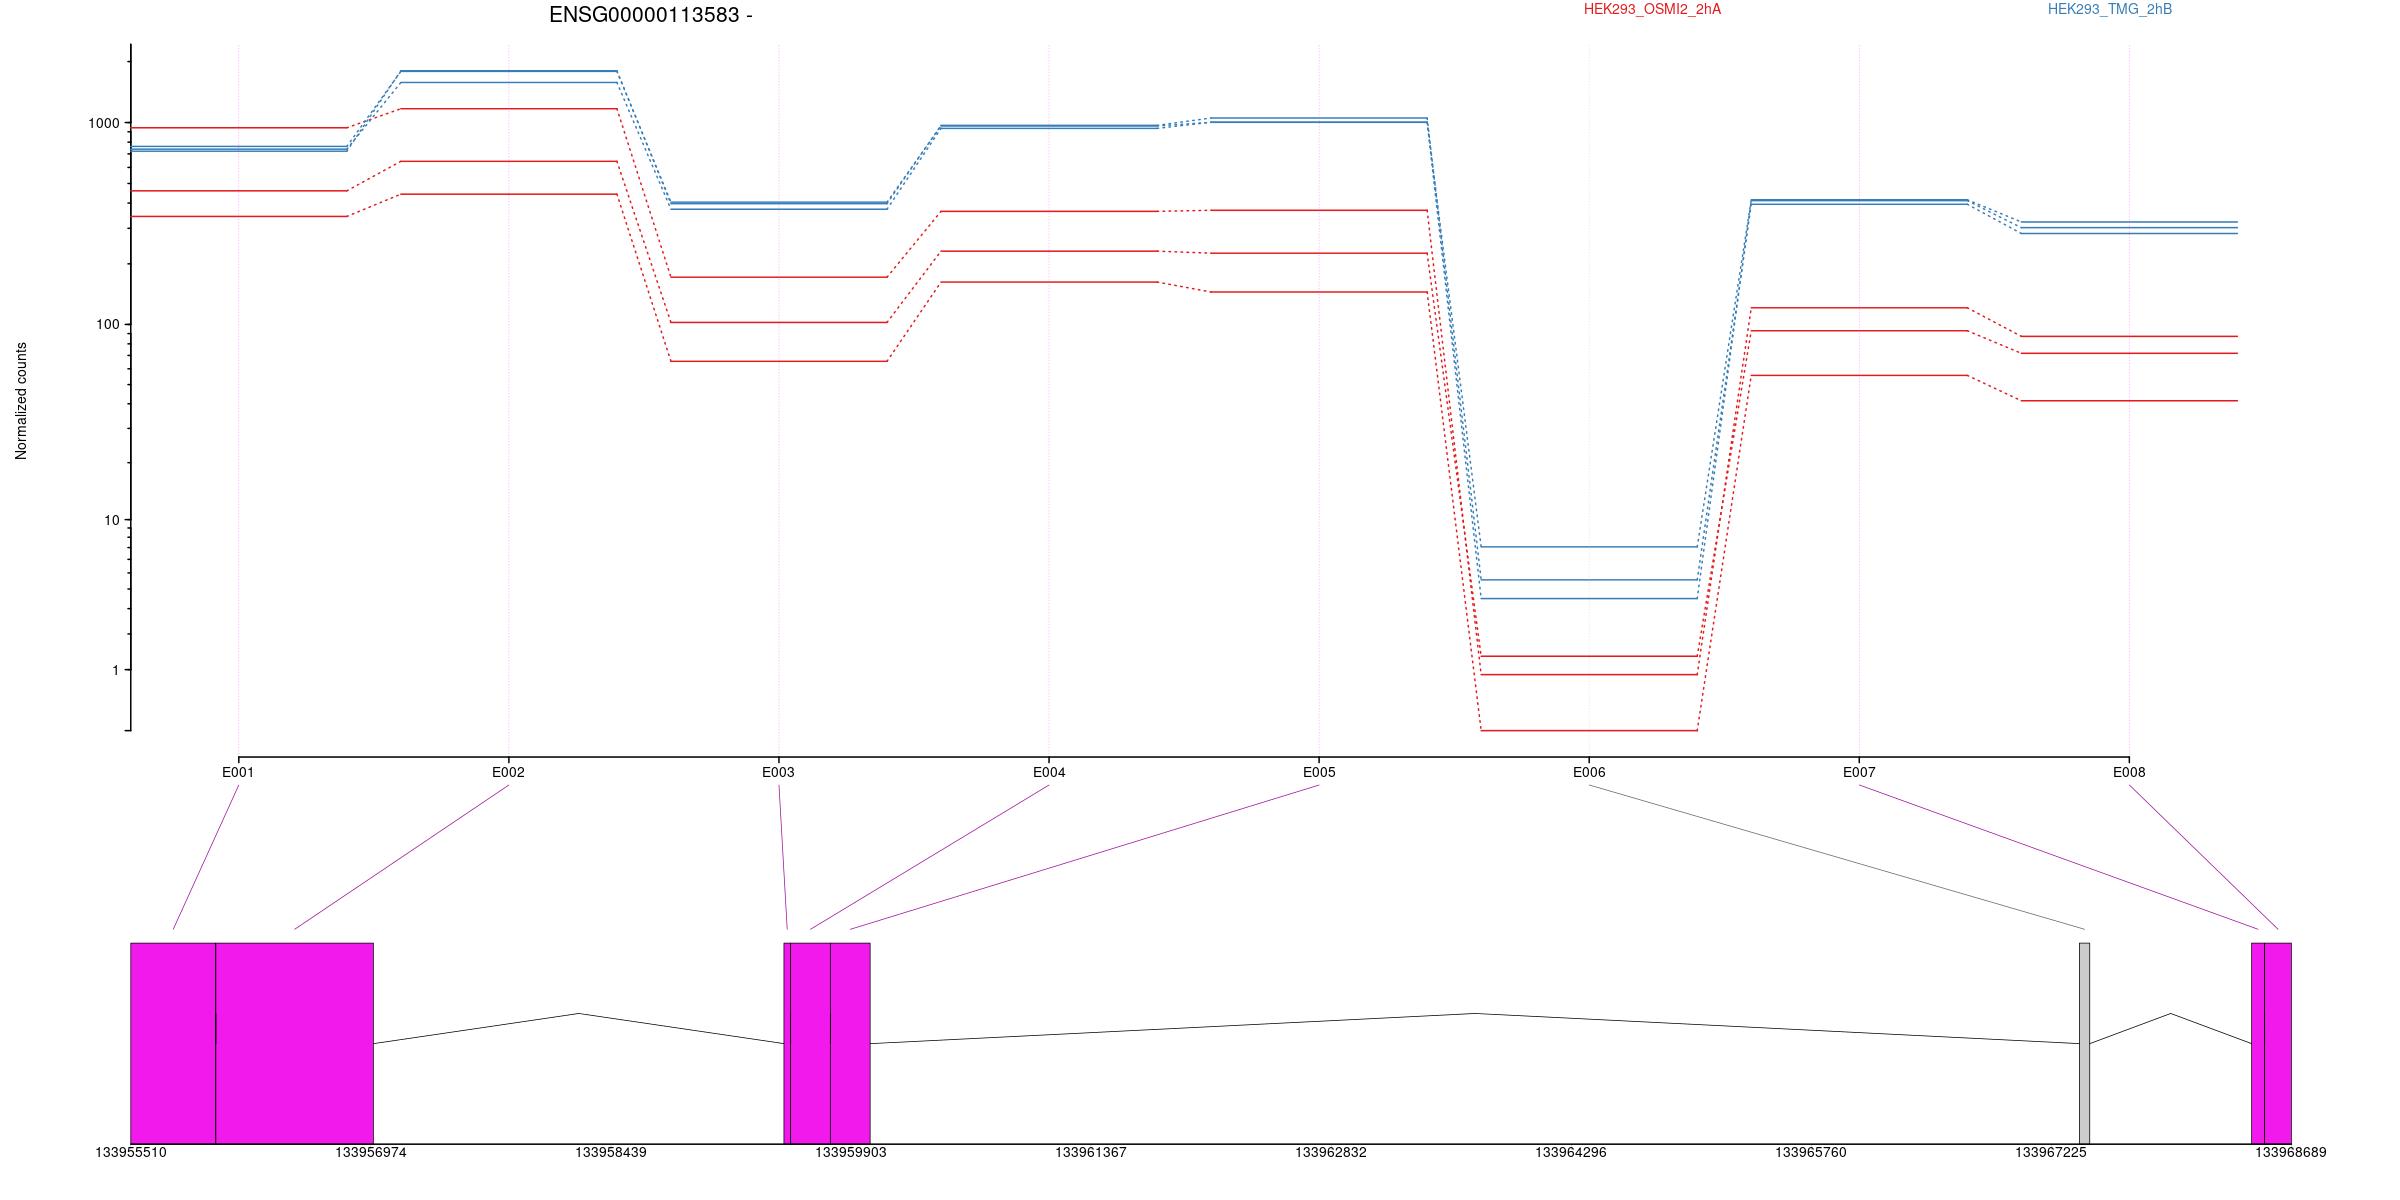Click the 1 y-axis tick label
Viewport: 2400px width, 1200px height.
(x=116, y=670)
